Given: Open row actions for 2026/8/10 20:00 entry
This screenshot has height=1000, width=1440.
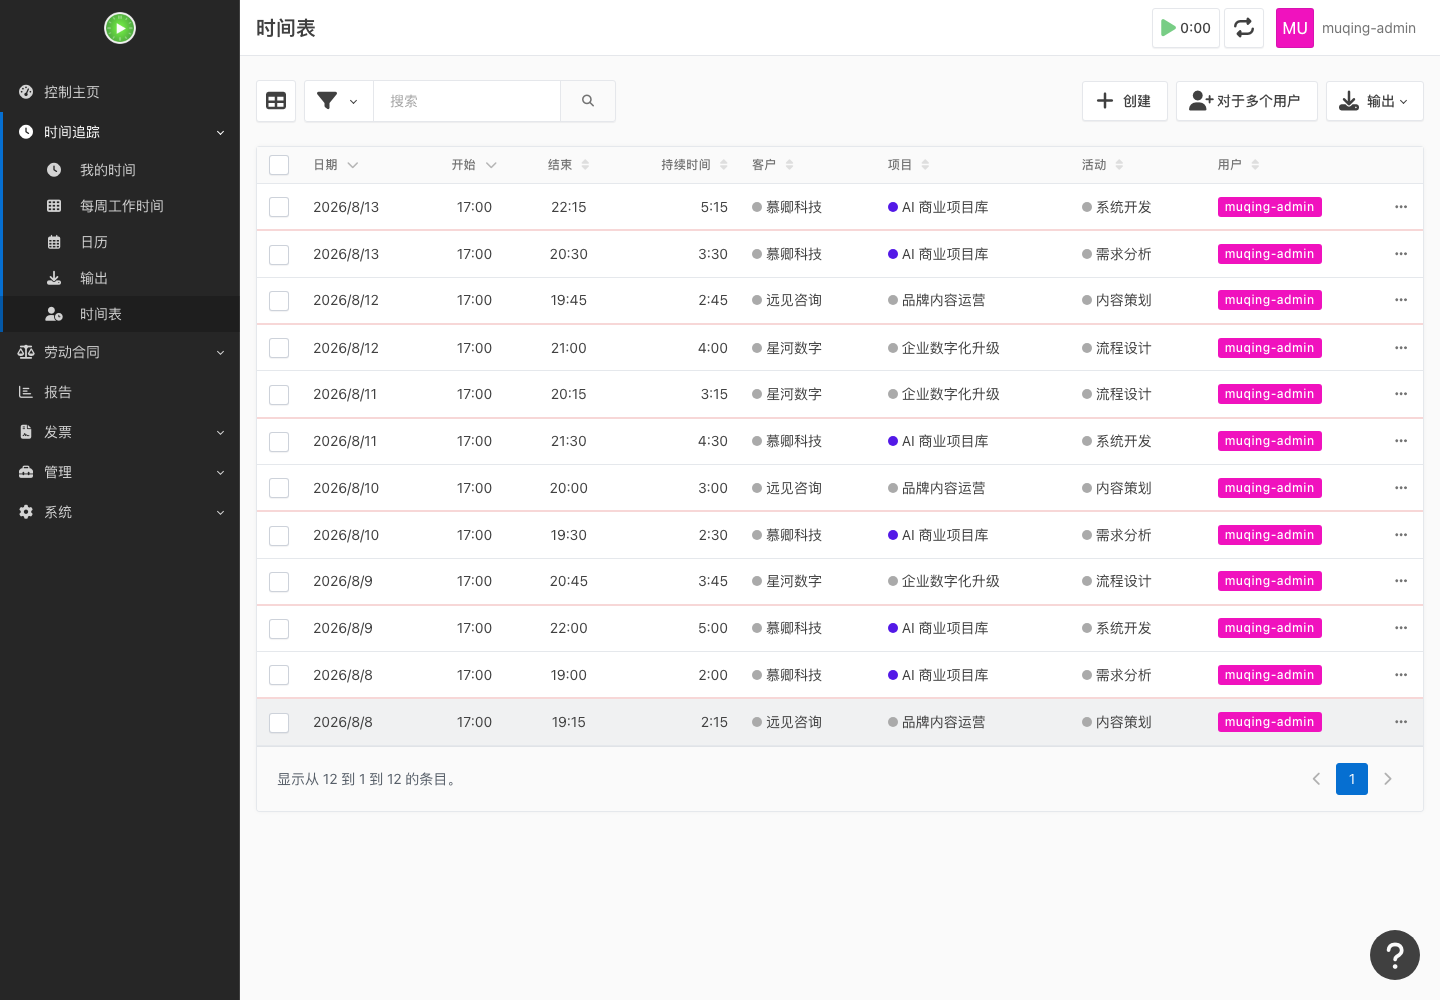Looking at the screenshot, I should pos(1401,488).
